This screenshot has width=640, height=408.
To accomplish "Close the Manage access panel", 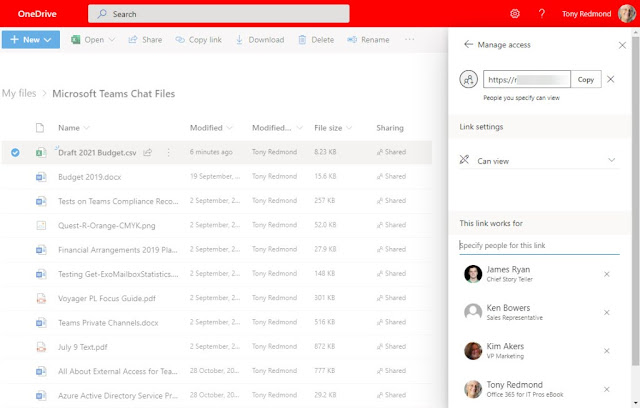I will coord(622,45).
